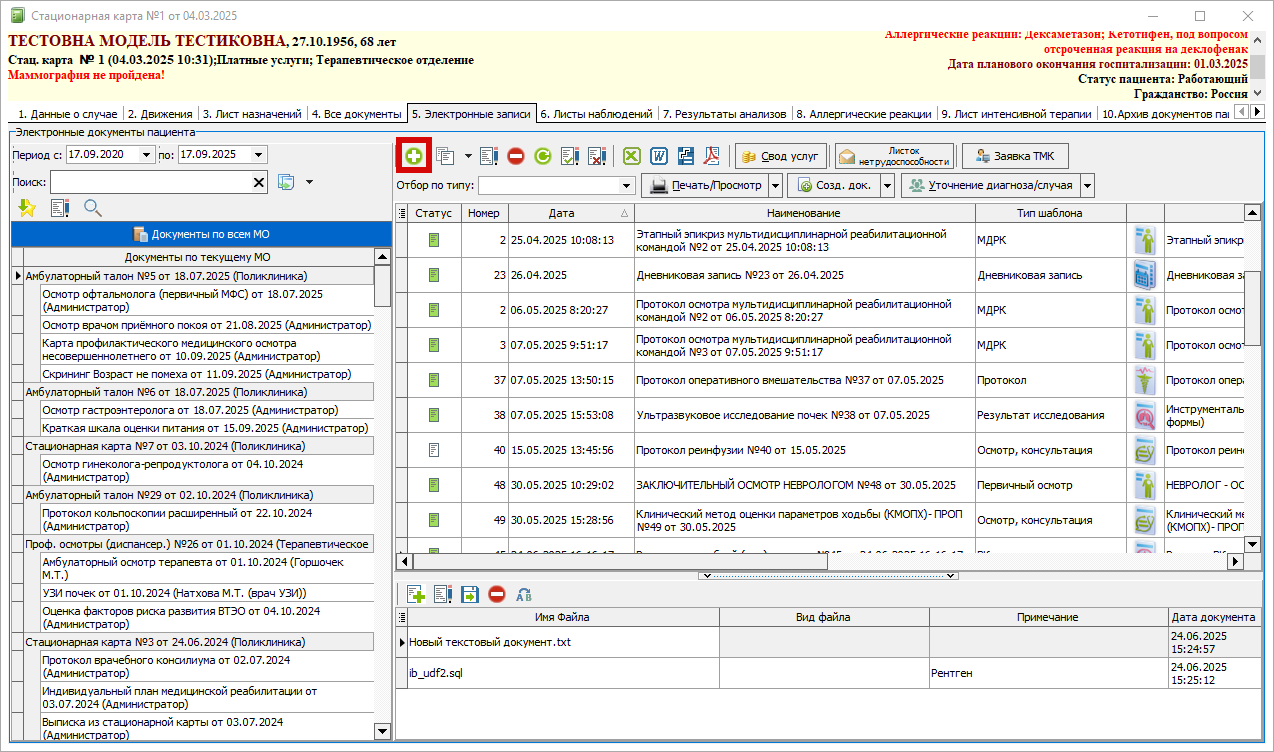Click the edit file icon in attachments toolbar
The image size is (1274, 752).
point(443,594)
